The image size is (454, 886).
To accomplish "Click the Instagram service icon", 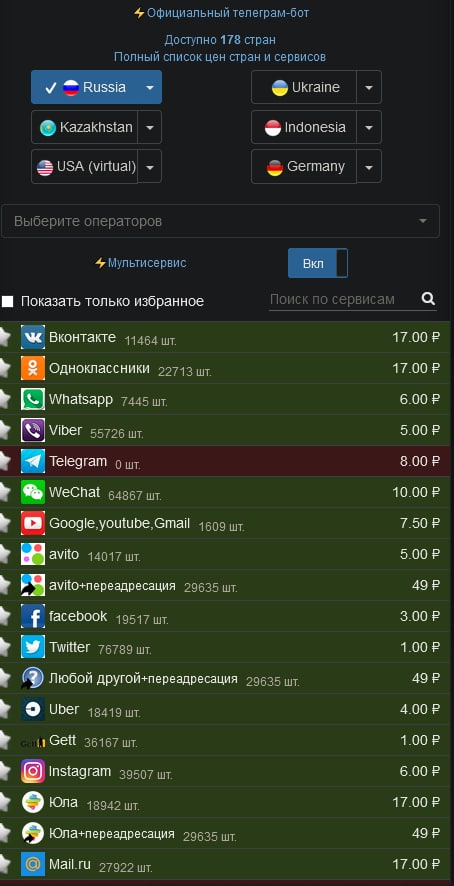I will coord(33,771).
